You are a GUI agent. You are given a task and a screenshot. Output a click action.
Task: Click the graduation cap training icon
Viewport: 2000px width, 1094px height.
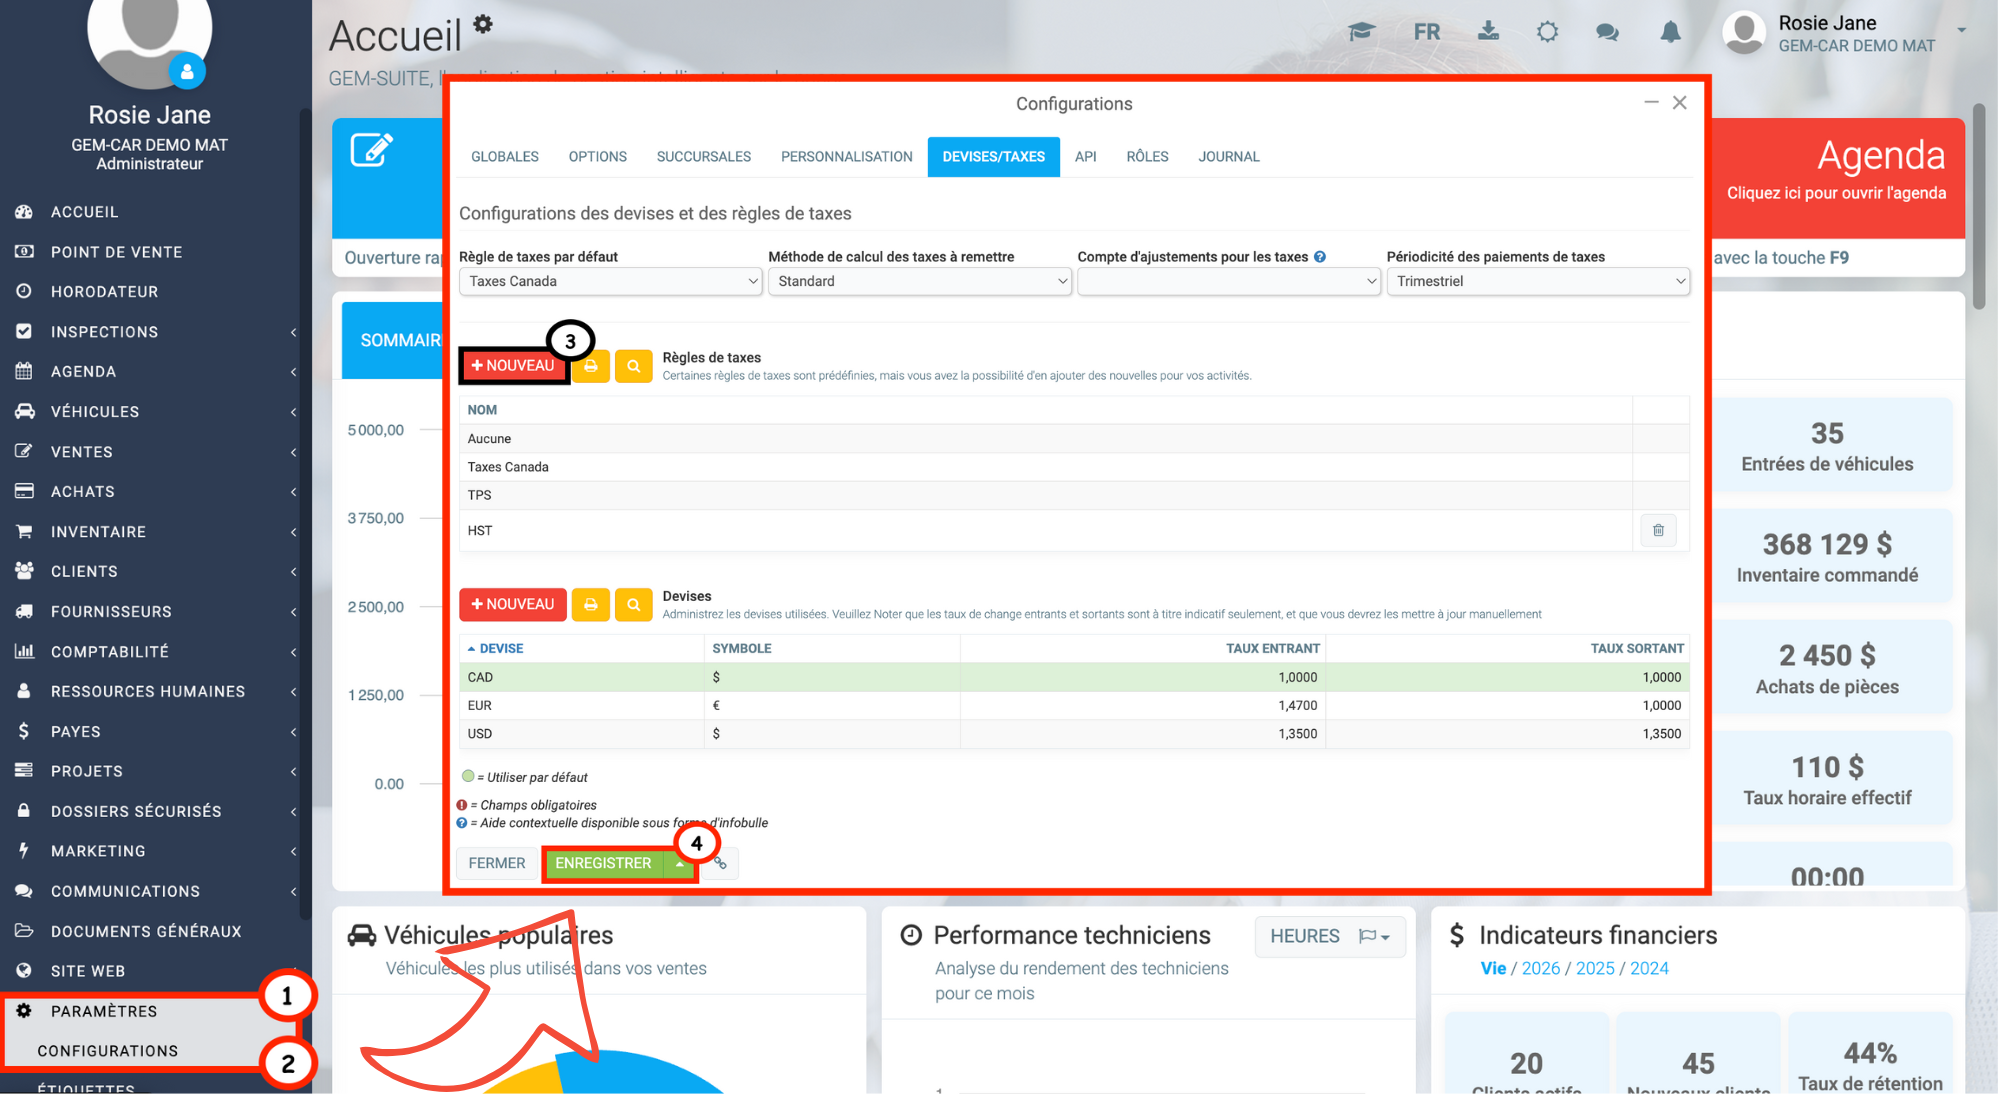pos(1361,32)
